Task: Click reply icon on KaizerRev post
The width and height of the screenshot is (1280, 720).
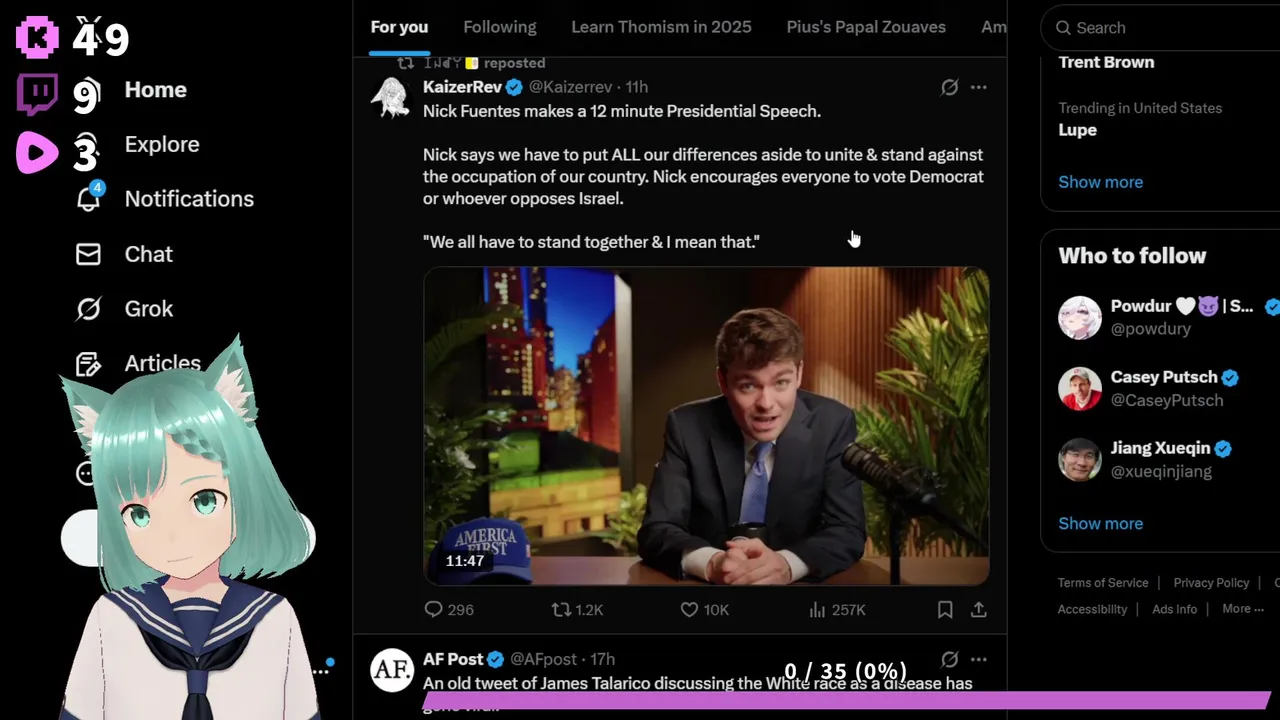Action: 433,609
